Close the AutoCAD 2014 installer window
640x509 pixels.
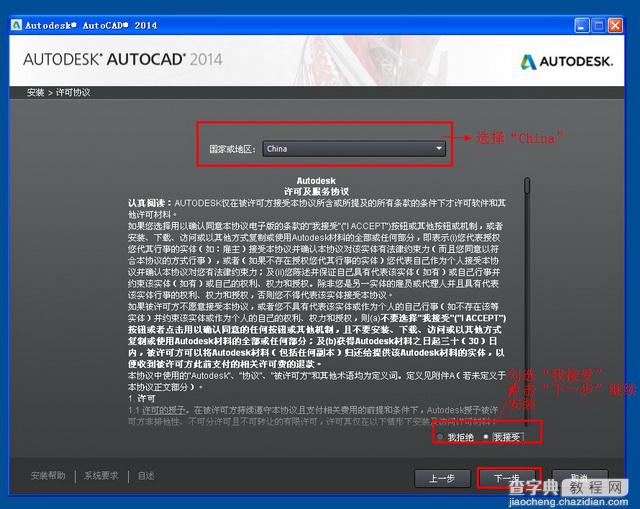(616, 26)
